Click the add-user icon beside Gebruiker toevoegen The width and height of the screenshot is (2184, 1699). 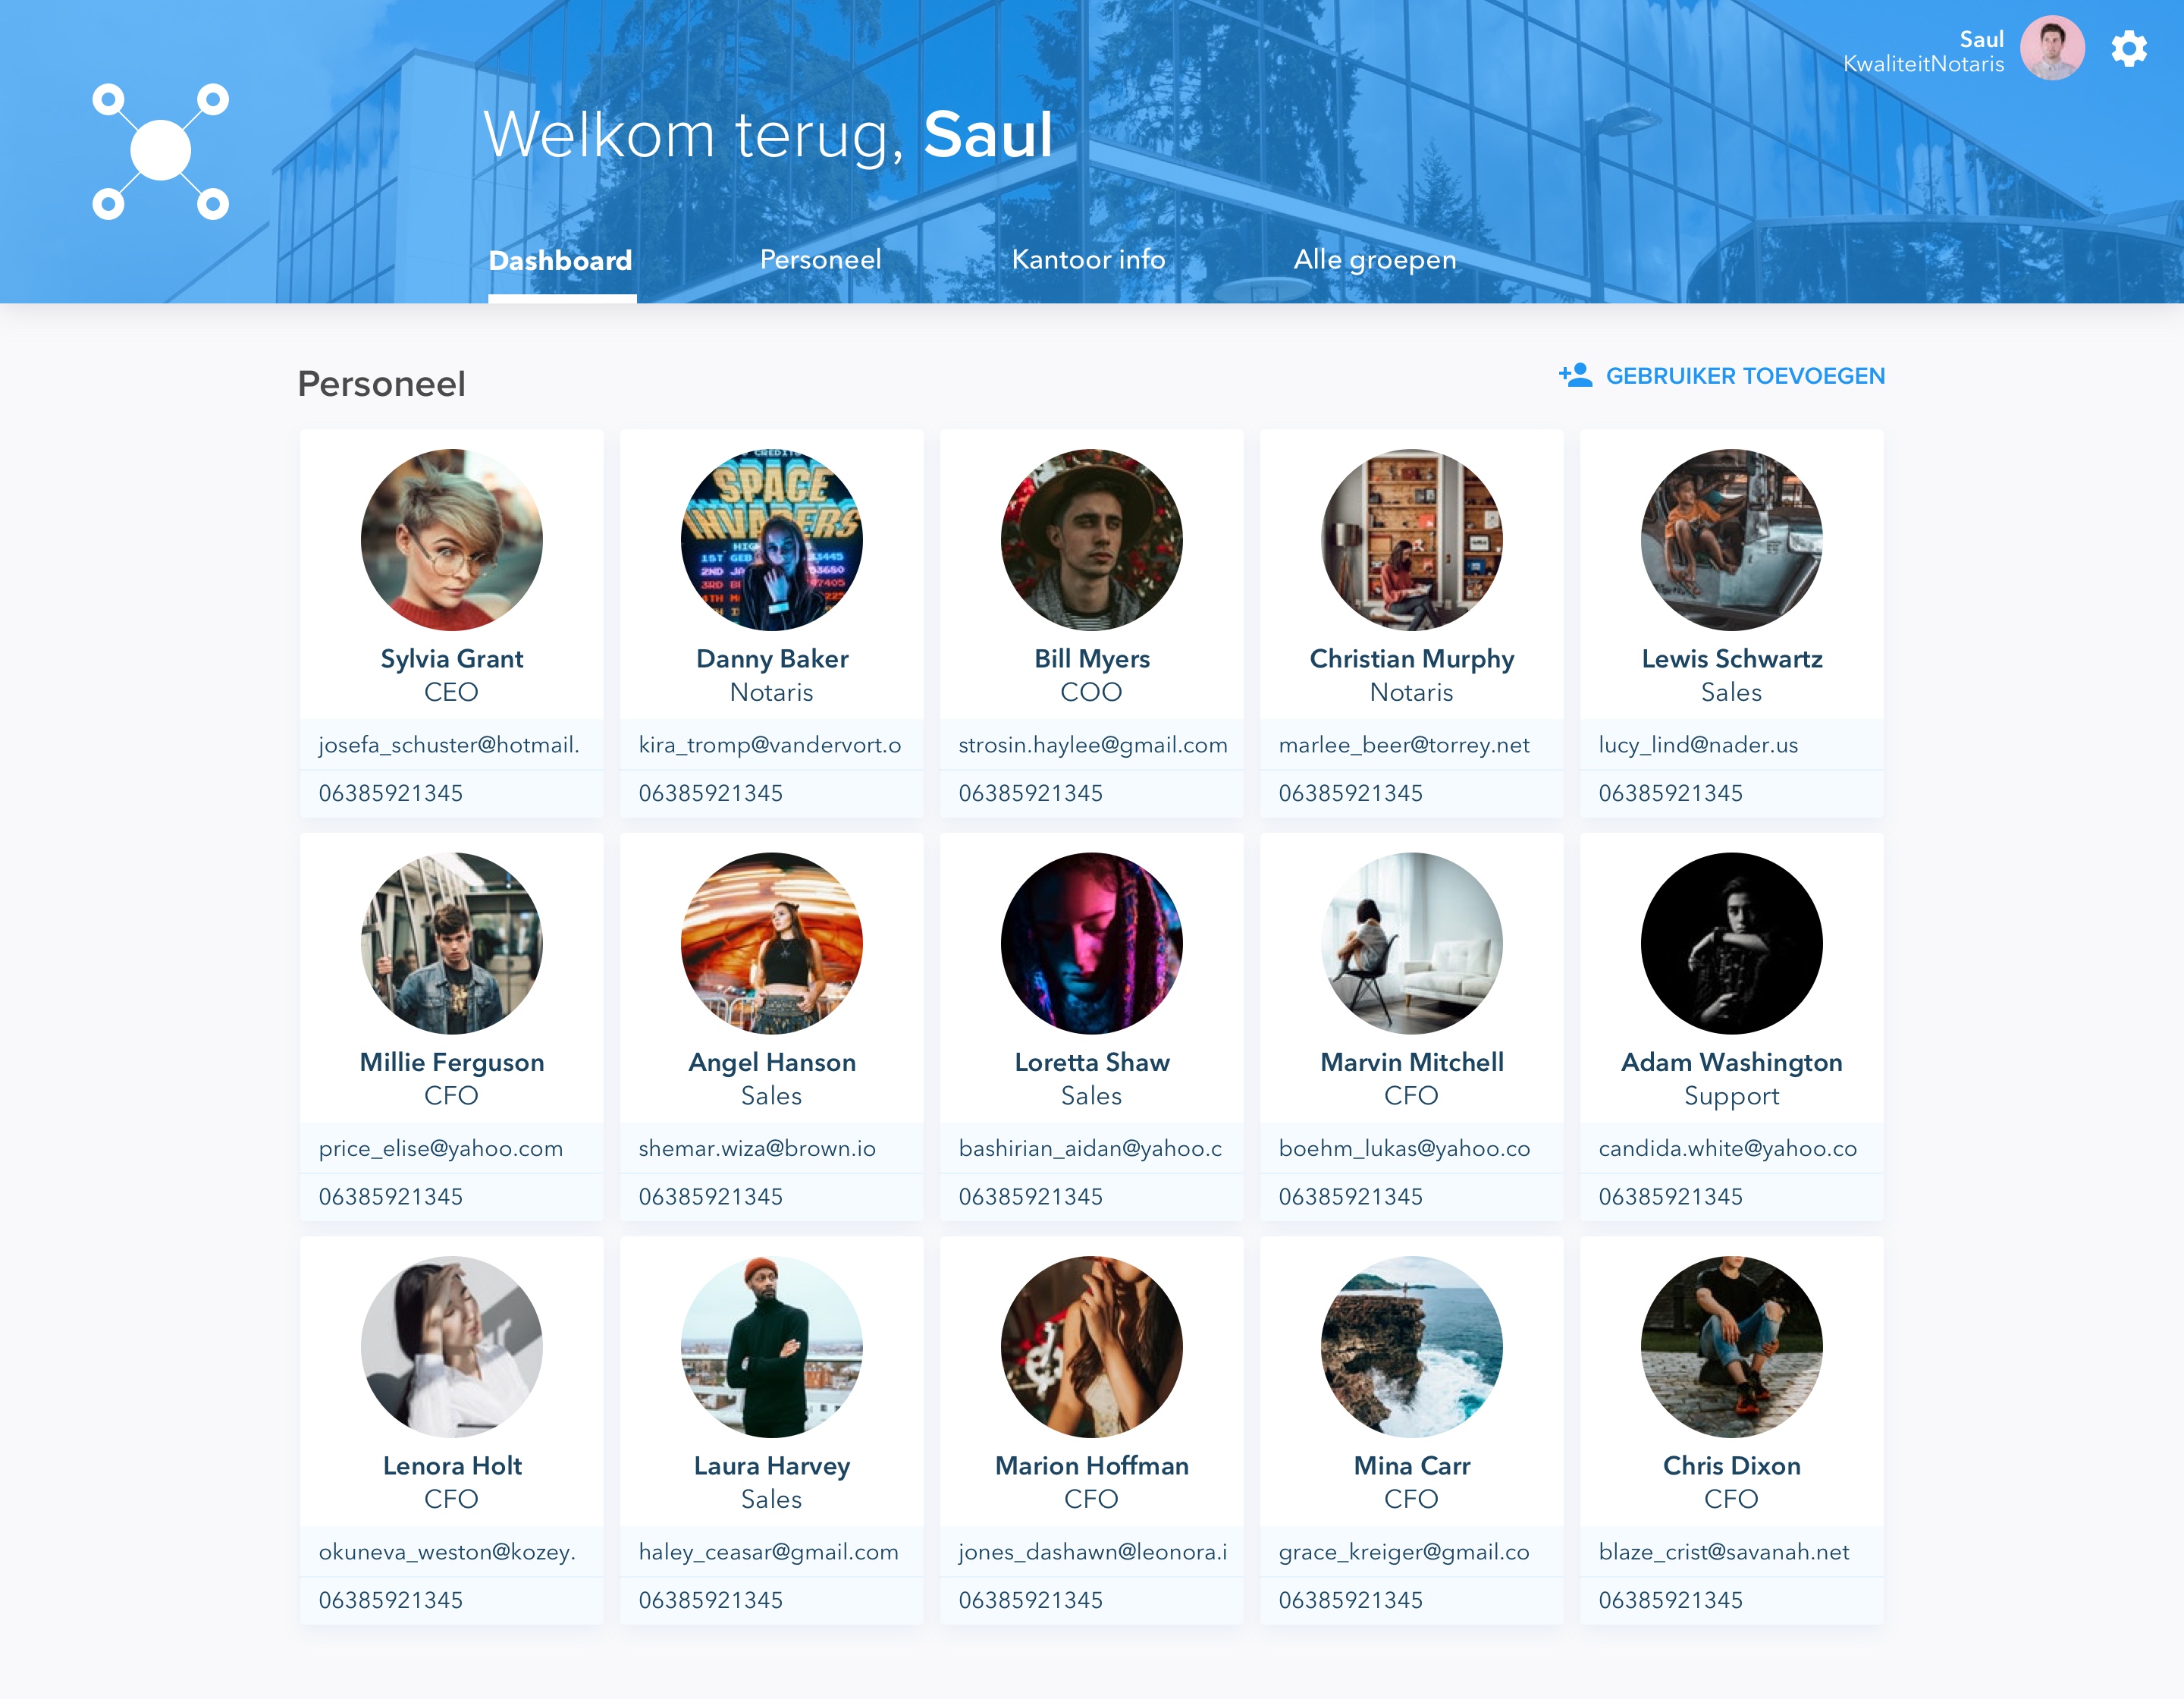[1575, 375]
